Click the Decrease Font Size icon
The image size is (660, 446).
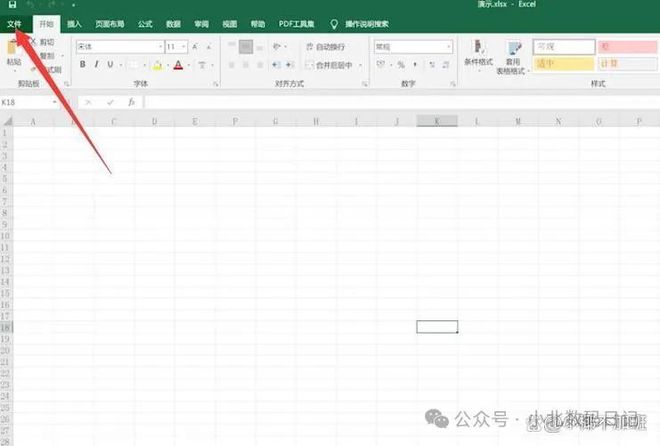(209, 47)
